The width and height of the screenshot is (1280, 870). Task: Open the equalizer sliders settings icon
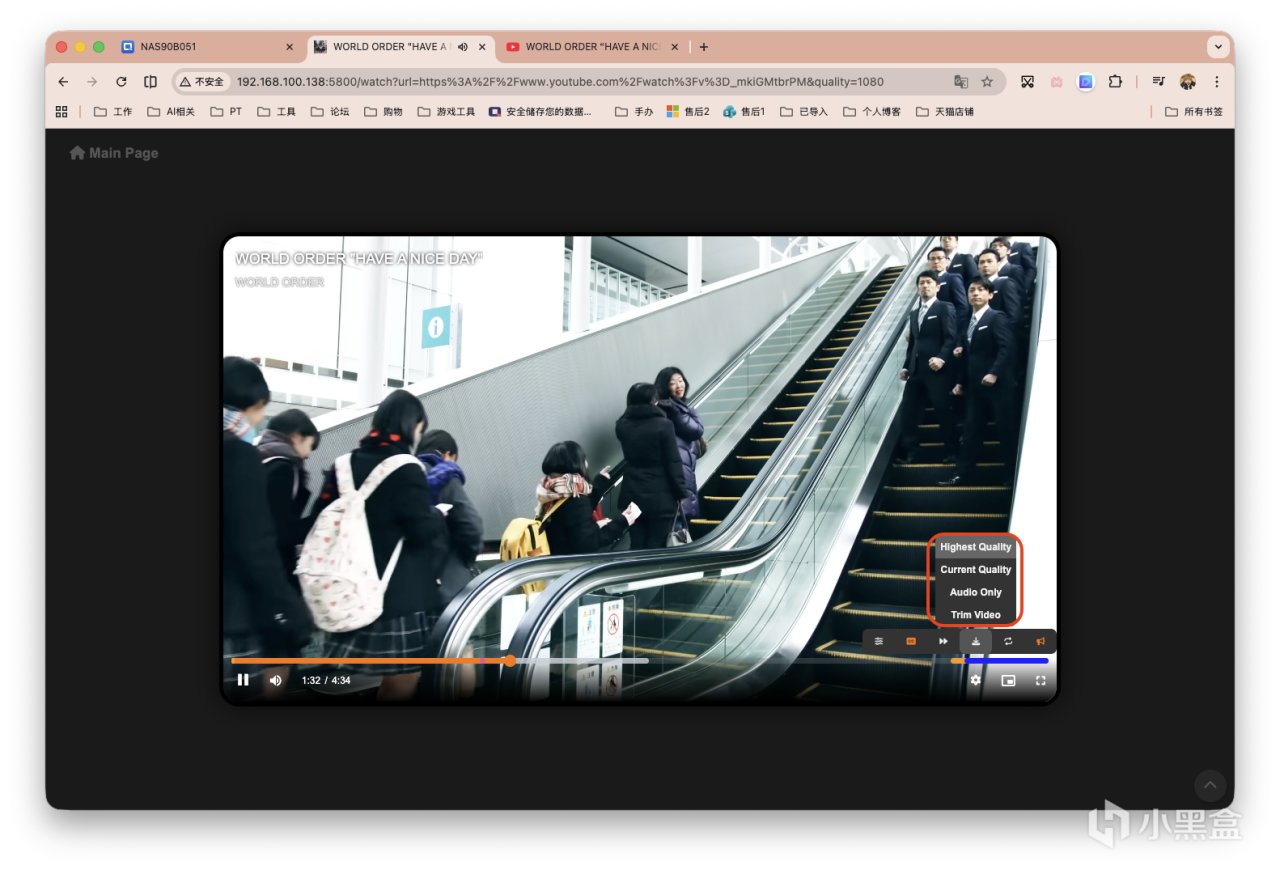(x=879, y=641)
